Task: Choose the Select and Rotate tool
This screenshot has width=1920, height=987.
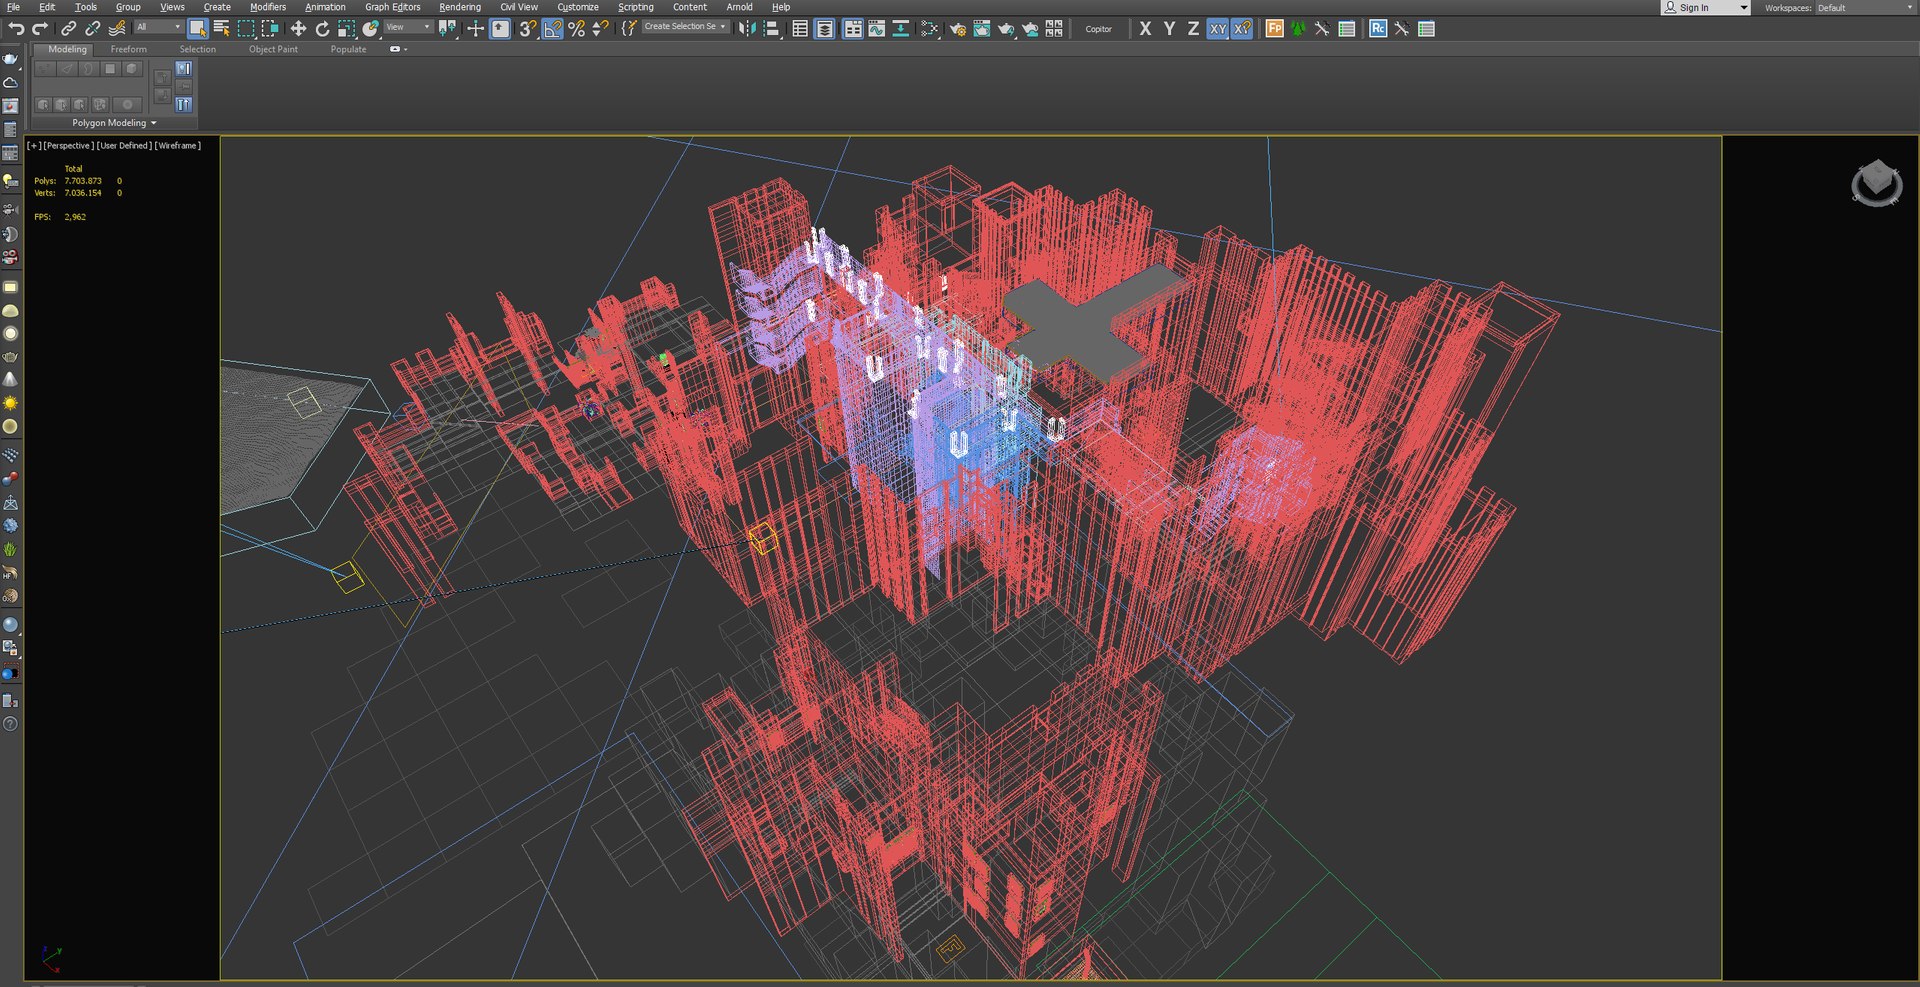Action: pyautogui.click(x=322, y=29)
